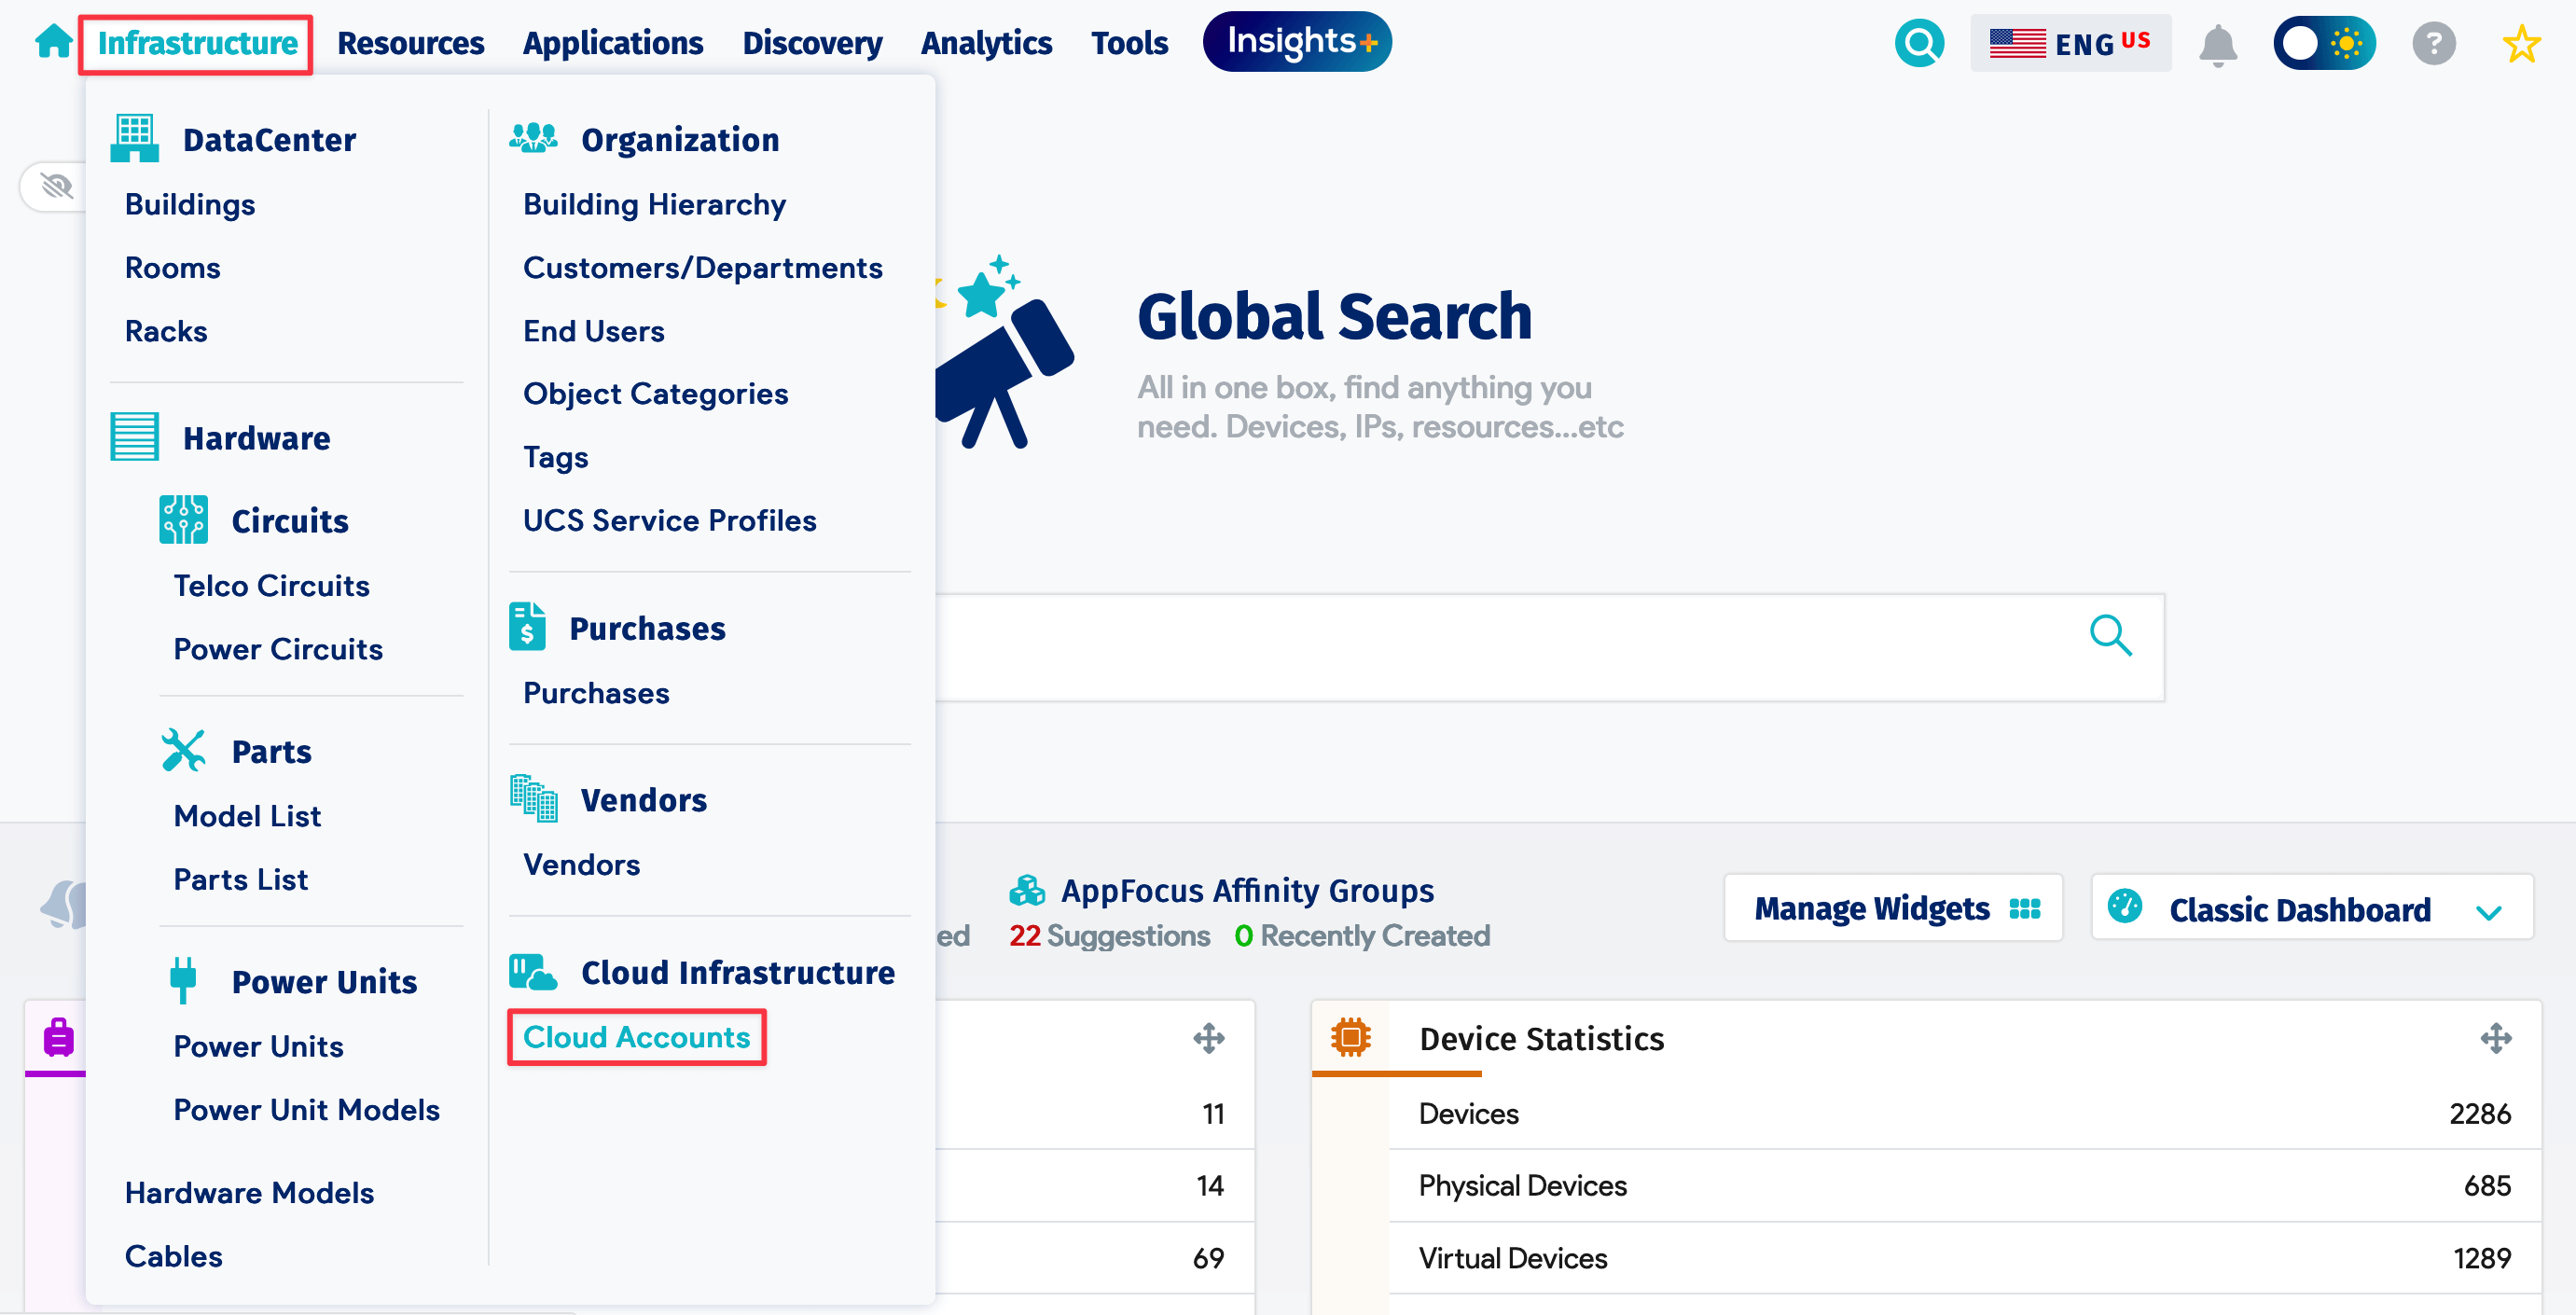
Task: Click the favorites star icon
Action: (2521, 44)
